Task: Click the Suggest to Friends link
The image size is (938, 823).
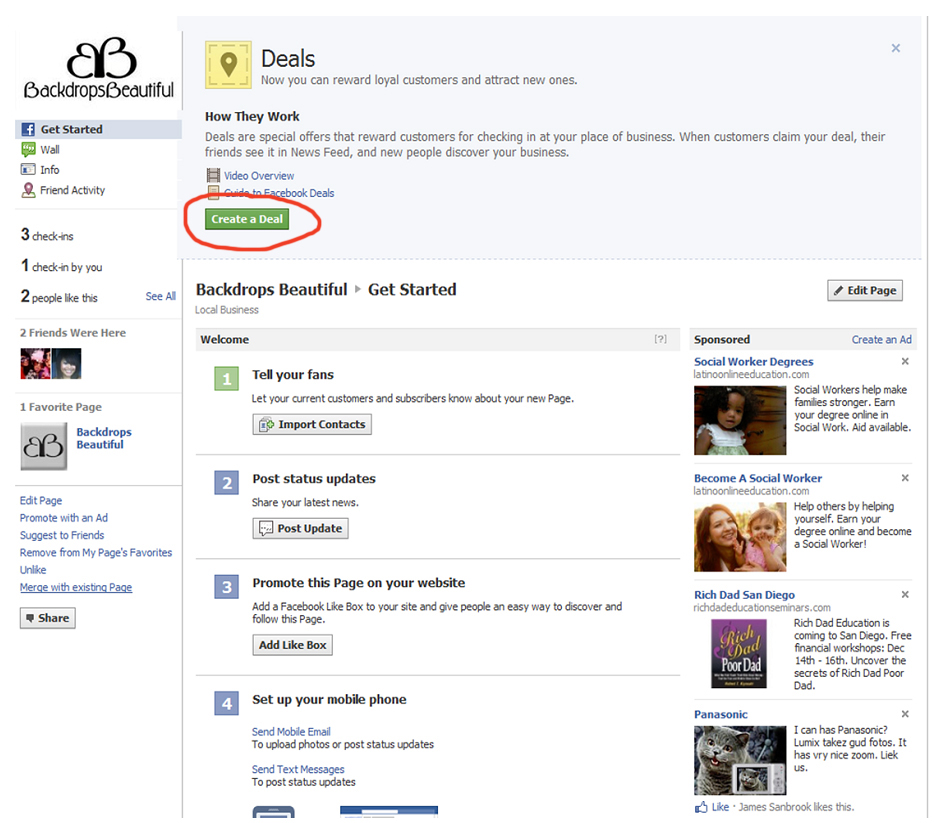Action: point(62,535)
